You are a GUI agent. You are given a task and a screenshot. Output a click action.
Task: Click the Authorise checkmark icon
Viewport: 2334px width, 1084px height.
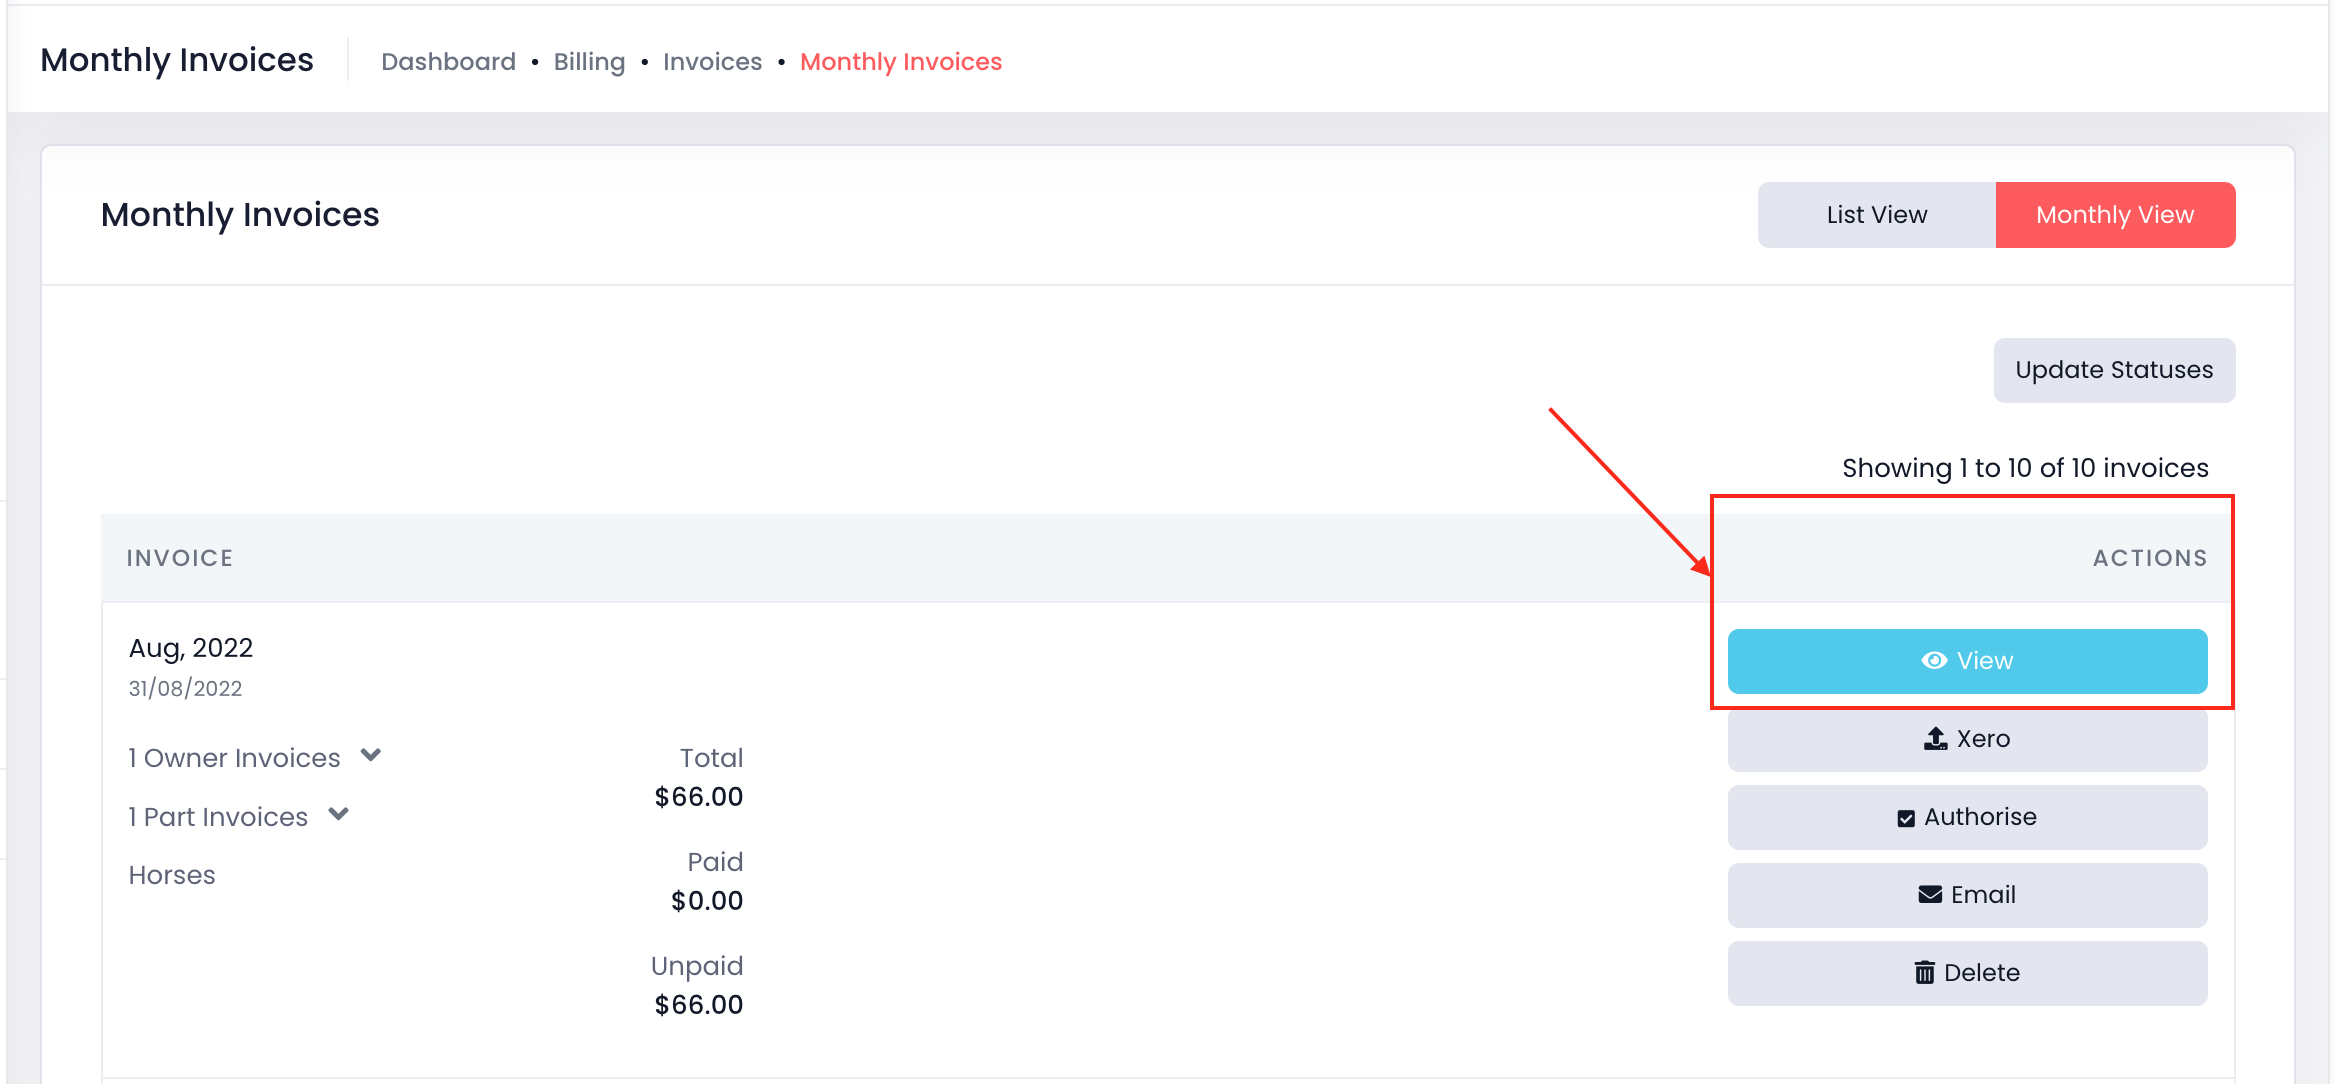(x=1906, y=818)
